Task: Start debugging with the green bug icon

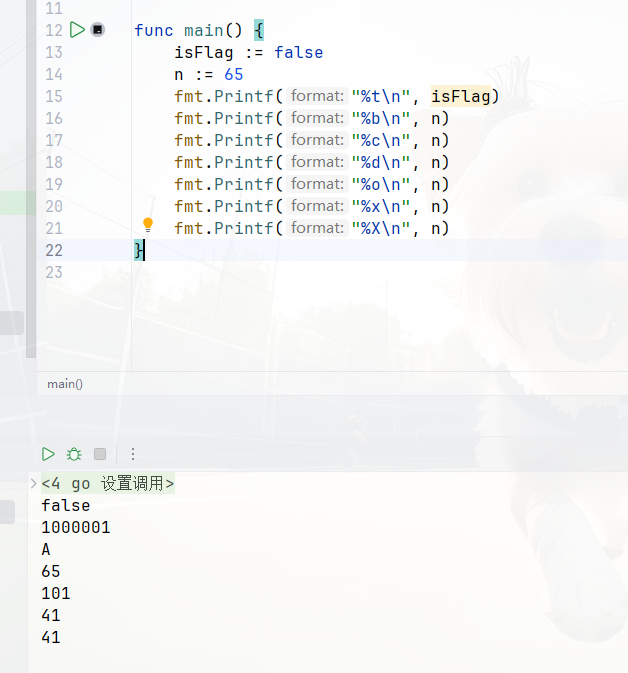Action: pyautogui.click(x=74, y=454)
